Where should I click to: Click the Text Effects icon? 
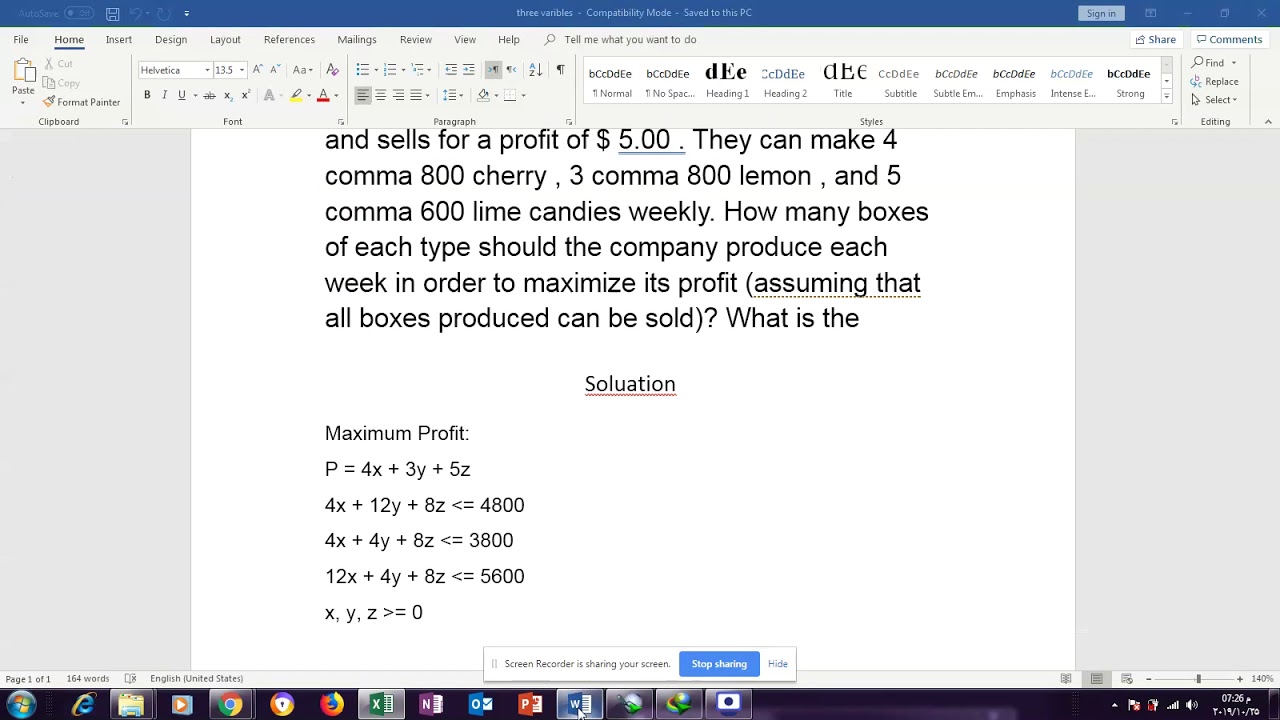(269, 95)
